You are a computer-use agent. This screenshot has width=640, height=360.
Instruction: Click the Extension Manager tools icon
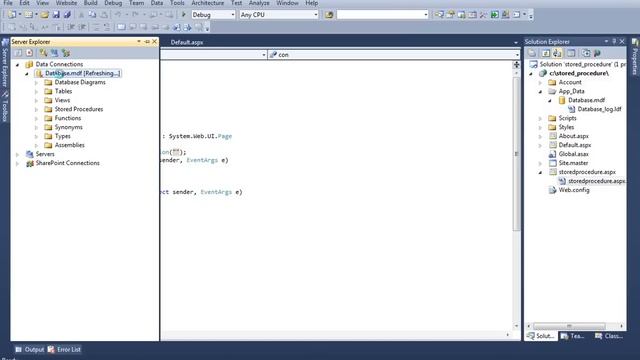(x=483, y=15)
